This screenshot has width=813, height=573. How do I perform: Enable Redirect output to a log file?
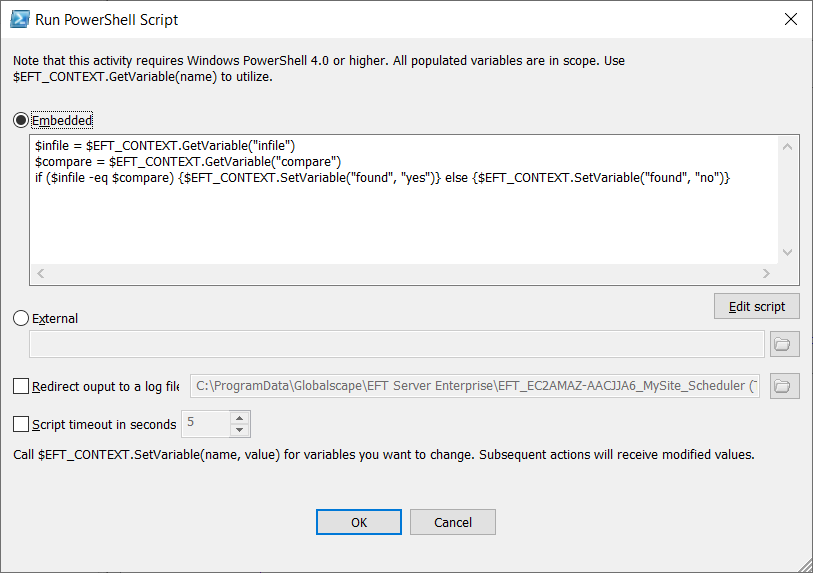[x=21, y=386]
